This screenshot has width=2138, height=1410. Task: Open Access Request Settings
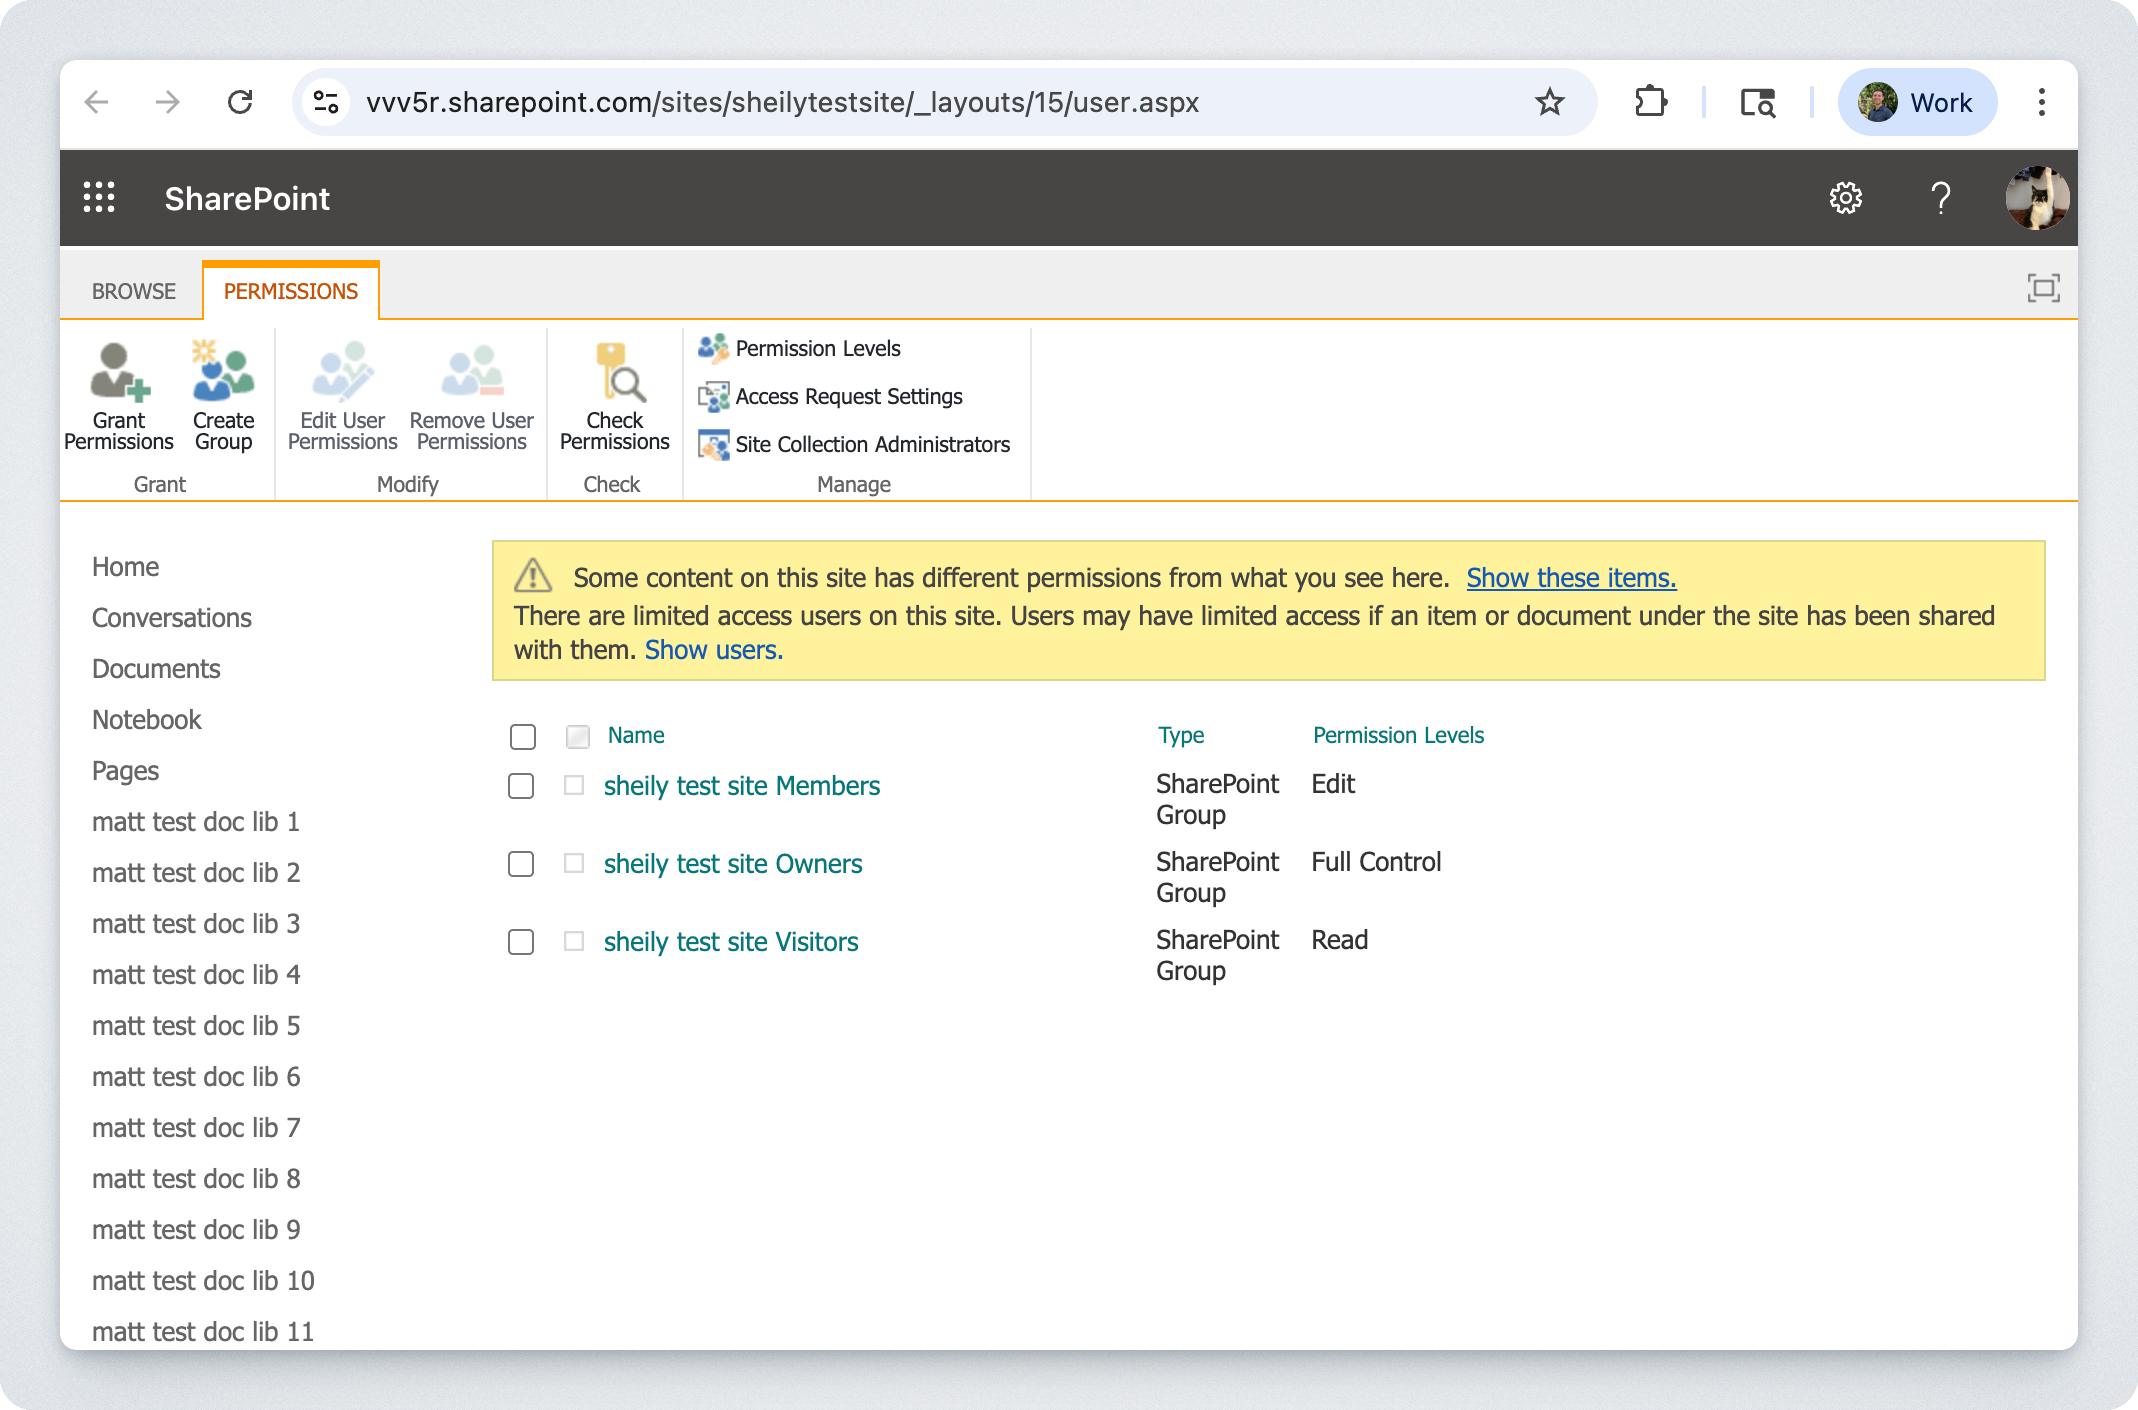[x=848, y=396]
